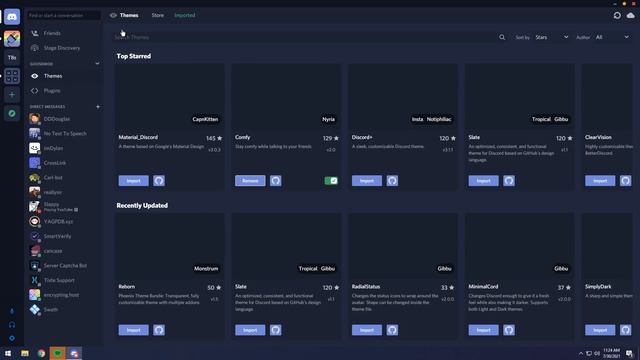Open DM with Server Captcha Bot
This screenshot has height=360, width=640.
(64, 265)
